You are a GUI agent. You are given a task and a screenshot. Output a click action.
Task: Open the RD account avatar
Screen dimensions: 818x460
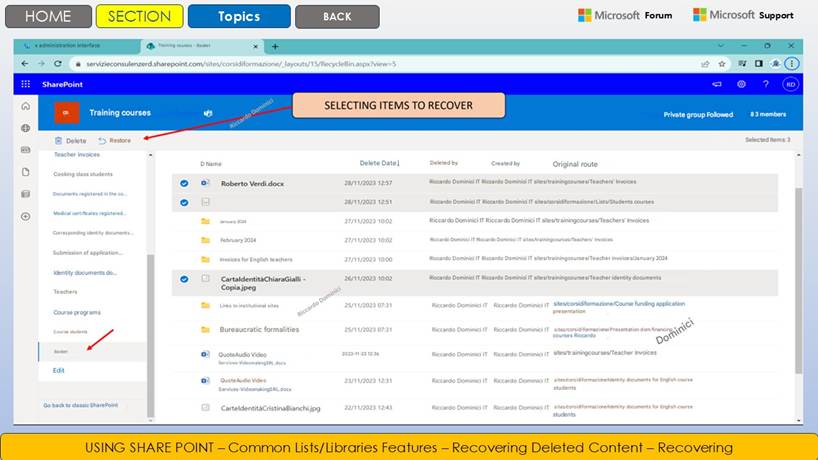coord(790,84)
